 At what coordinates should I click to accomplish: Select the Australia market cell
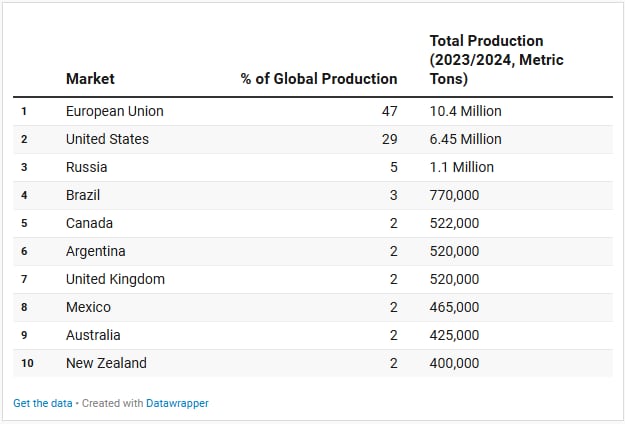click(93, 335)
